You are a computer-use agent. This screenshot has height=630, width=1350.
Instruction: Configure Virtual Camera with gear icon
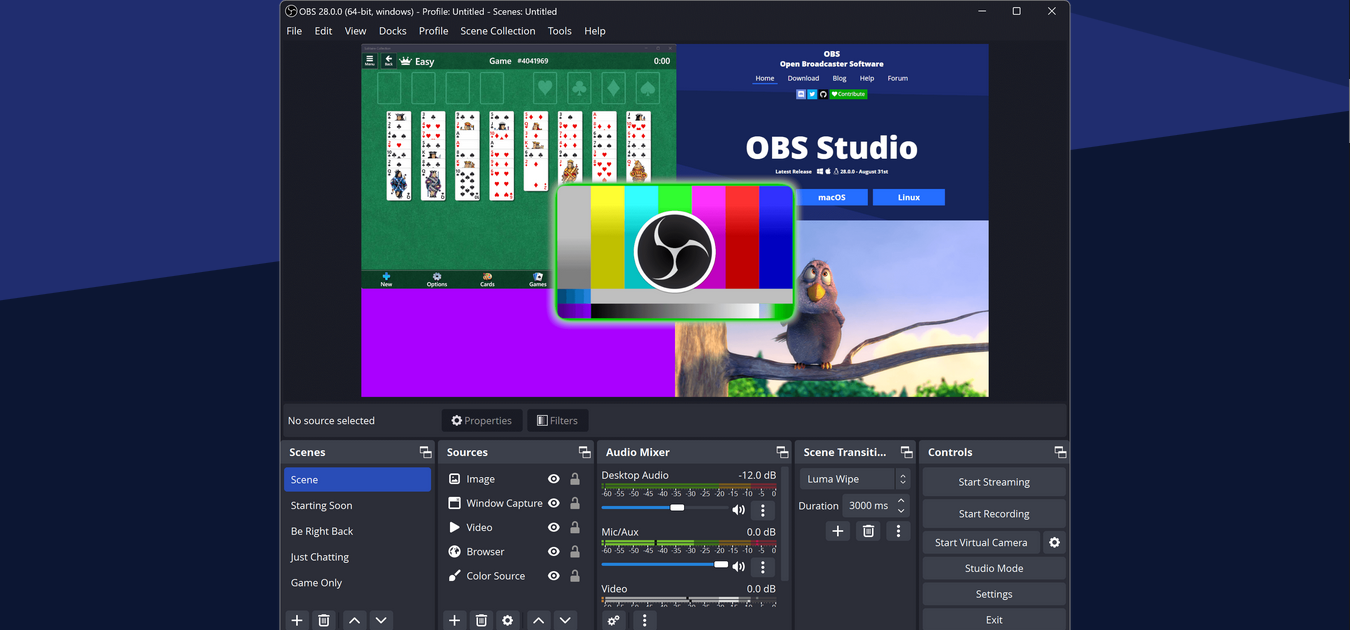pyautogui.click(x=1054, y=542)
